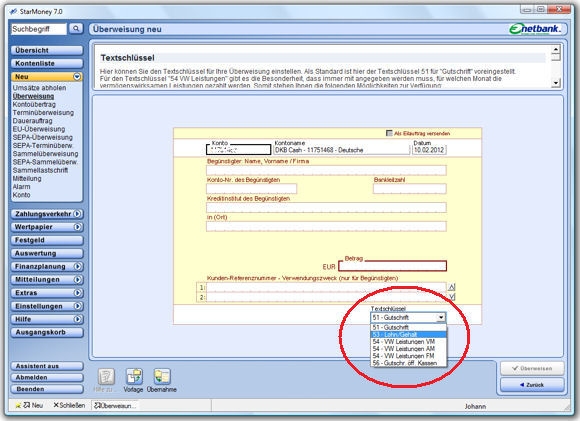580x421 pixels.
Task: Click the Überweisen button
Action: click(x=532, y=368)
